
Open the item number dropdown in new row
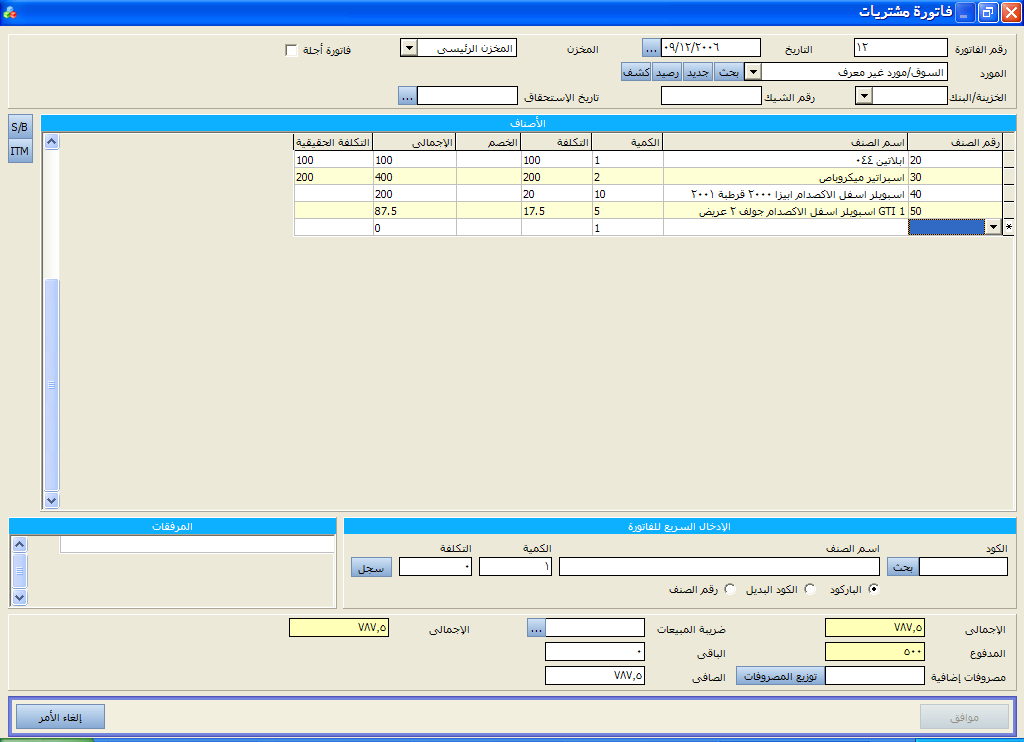[993, 227]
